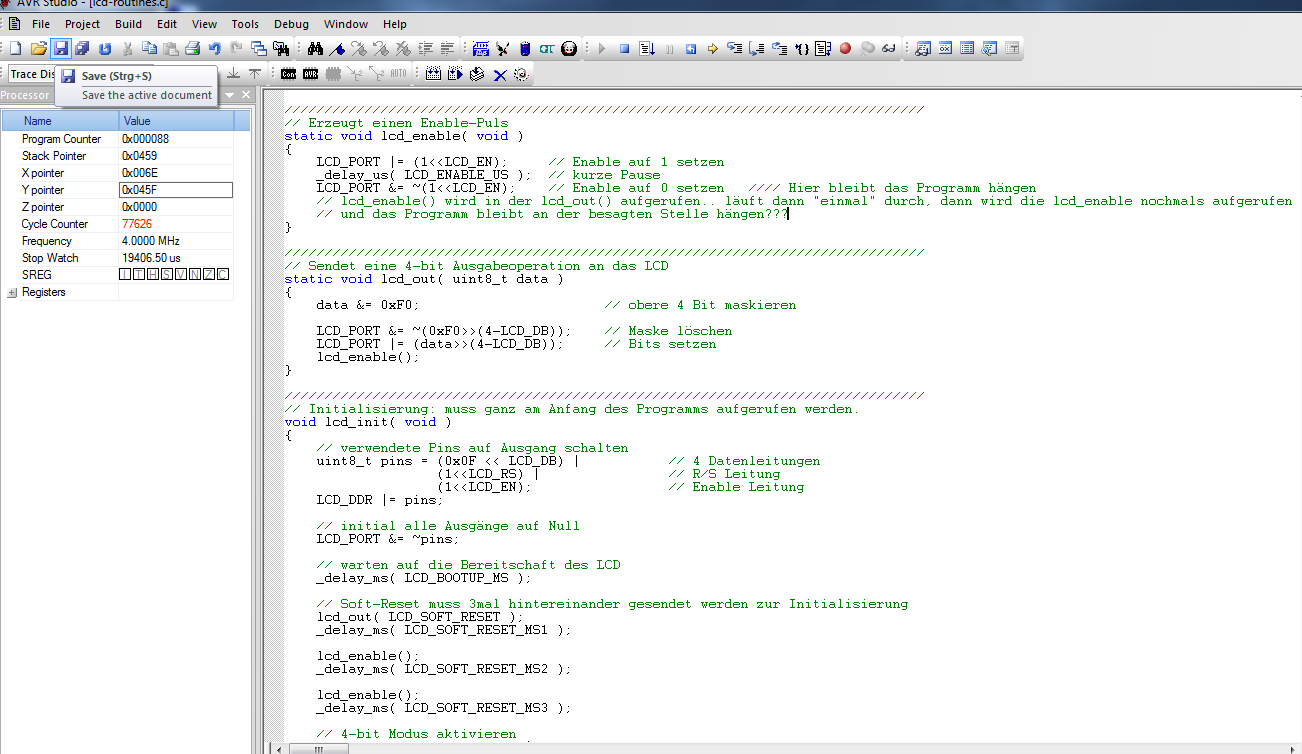Run to cursor with the braces icon
The width and height of the screenshot is (1302, 754).
[802, 48]
